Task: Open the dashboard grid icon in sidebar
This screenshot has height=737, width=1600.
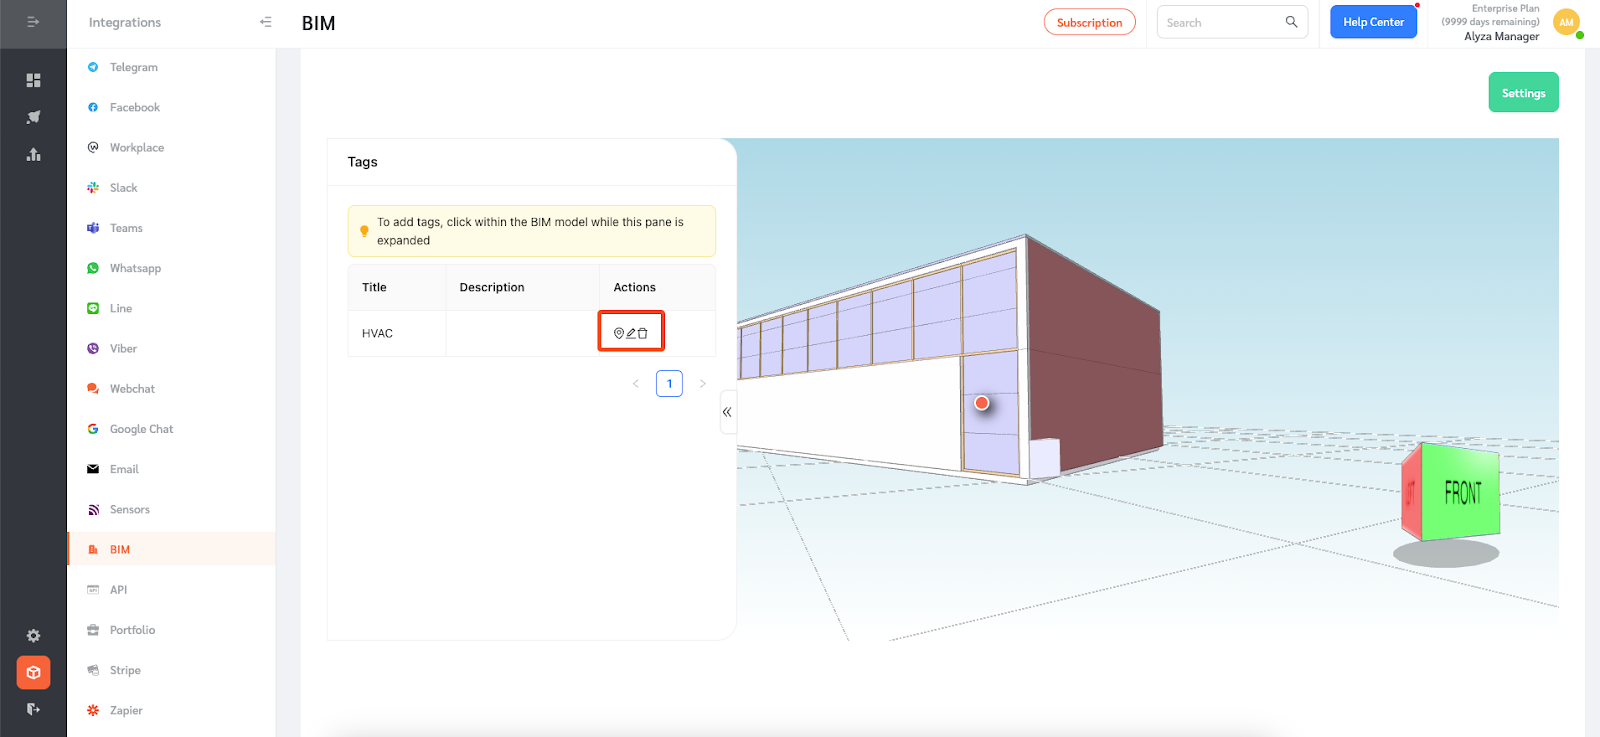Action: click(33, 80)
